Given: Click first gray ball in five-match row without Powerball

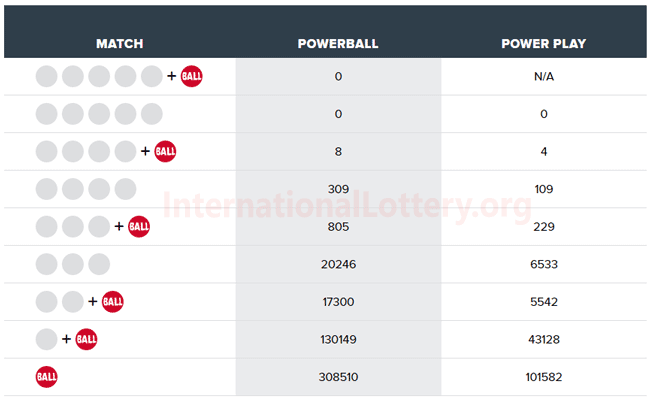Looking at the screenshot, I should tap(46, 114).
